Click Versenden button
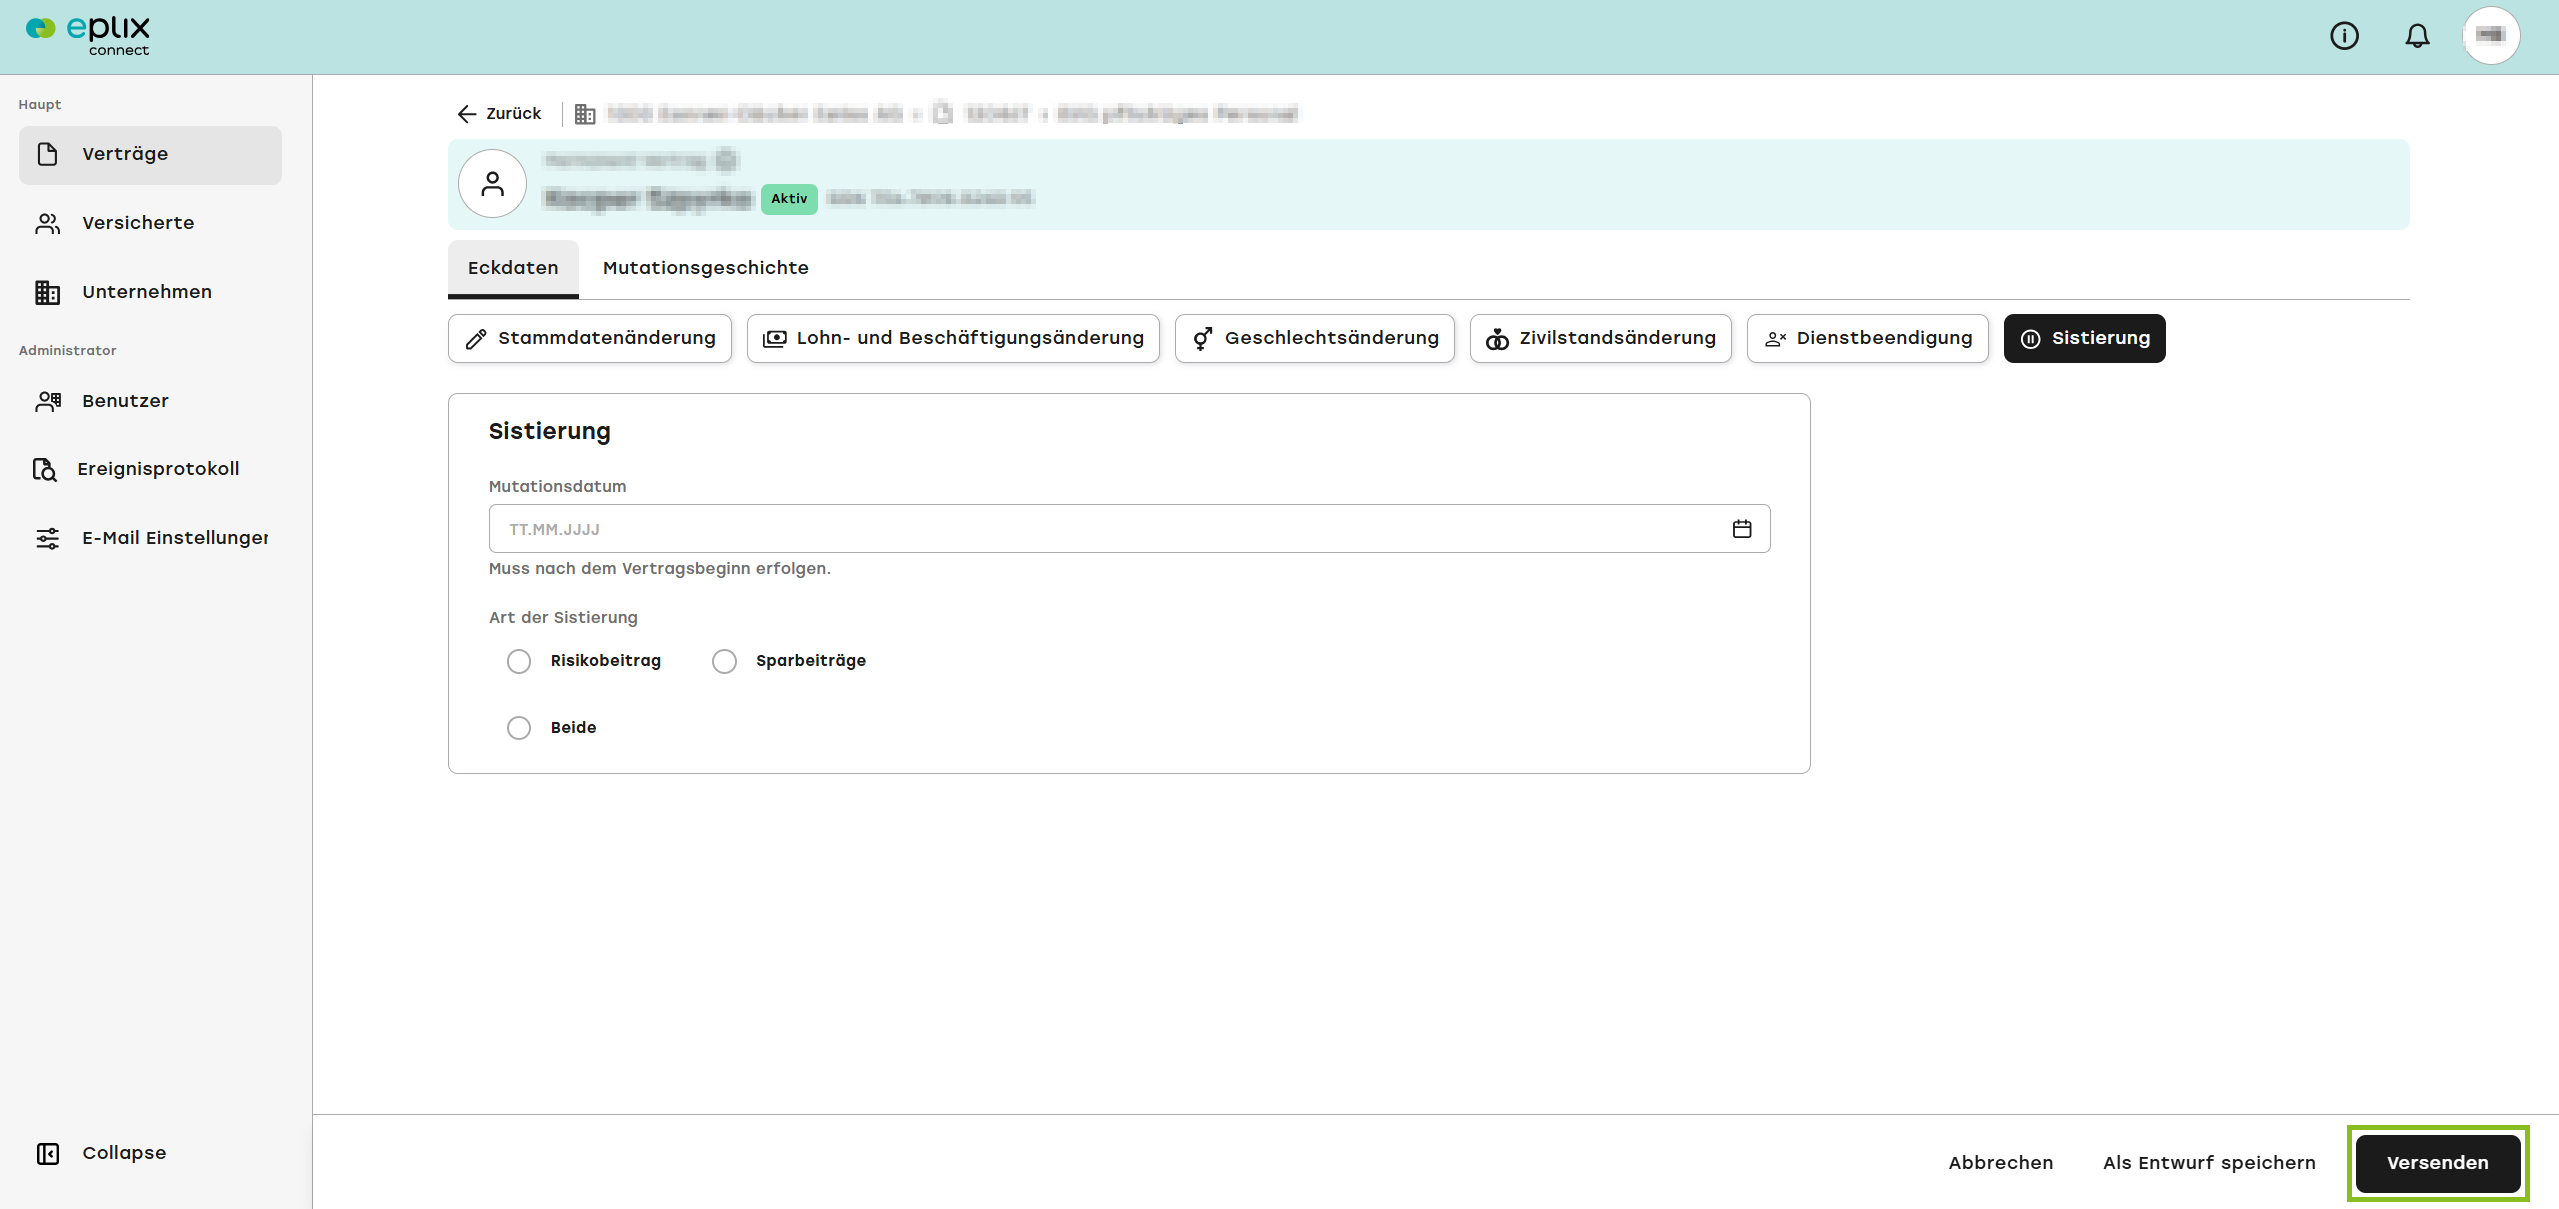Image resolution: width=2559 pixels, height=1209 pixels. pos(2438,1163)
